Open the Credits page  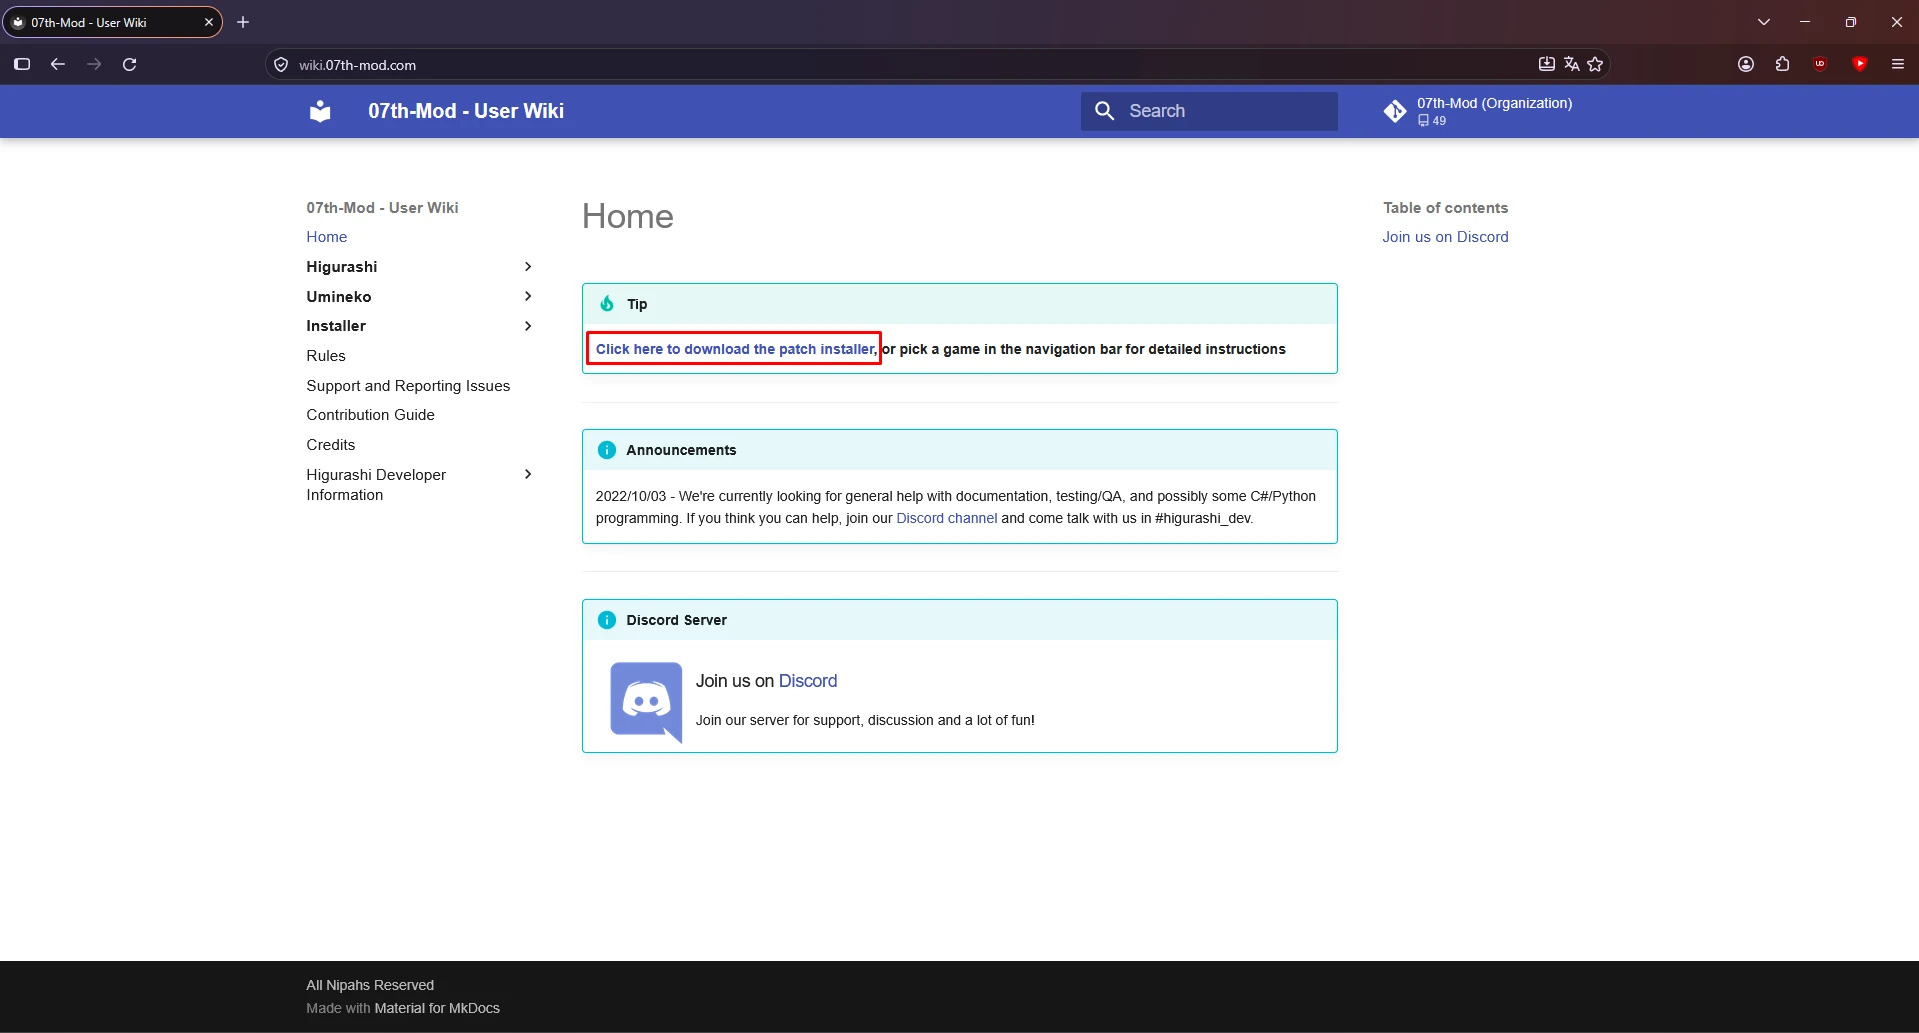[331, 445]
